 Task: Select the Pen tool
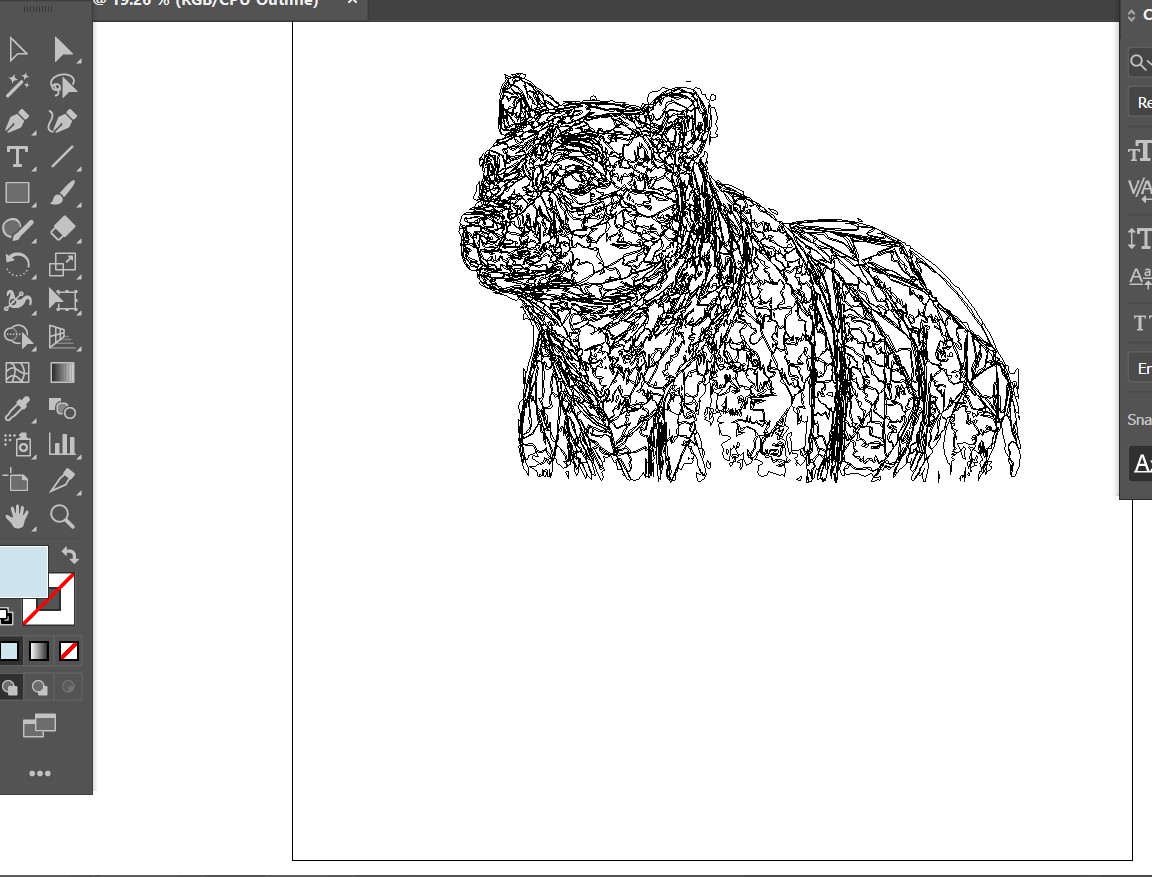click(18, 121)
